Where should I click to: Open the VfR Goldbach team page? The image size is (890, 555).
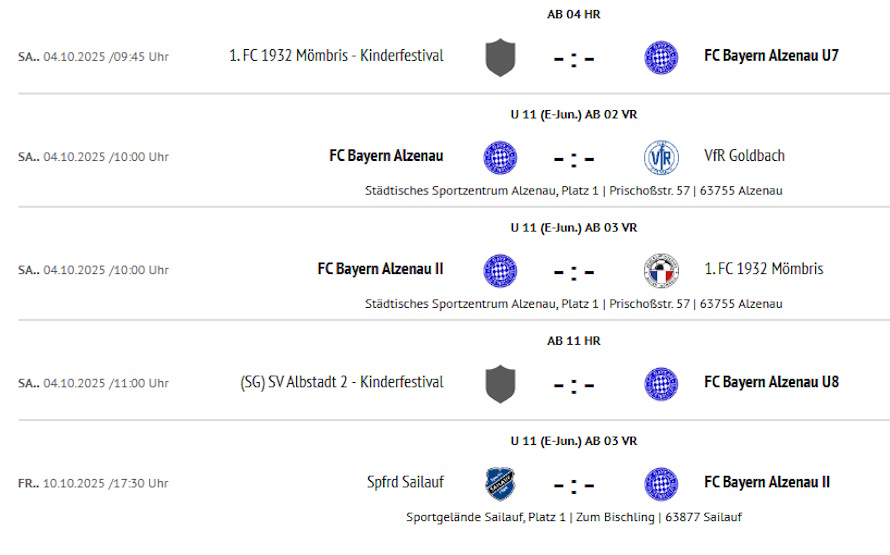coord(744,156)
